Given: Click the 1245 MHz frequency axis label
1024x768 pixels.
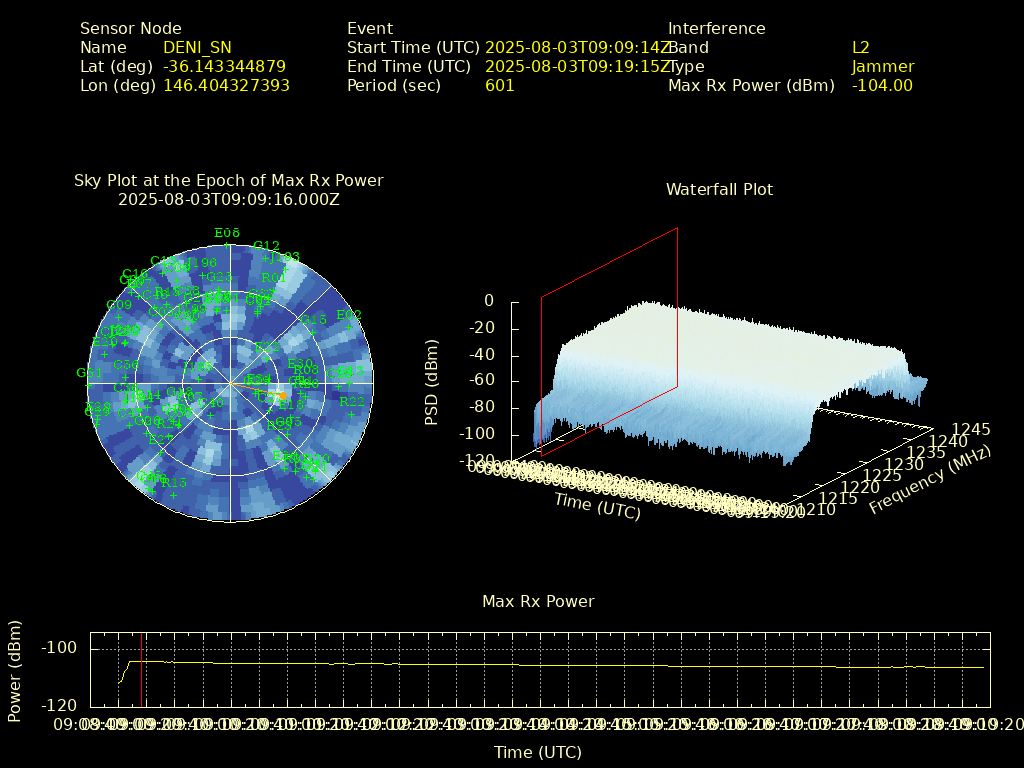Looking at the screenshot, I should (x=970, y=430).
